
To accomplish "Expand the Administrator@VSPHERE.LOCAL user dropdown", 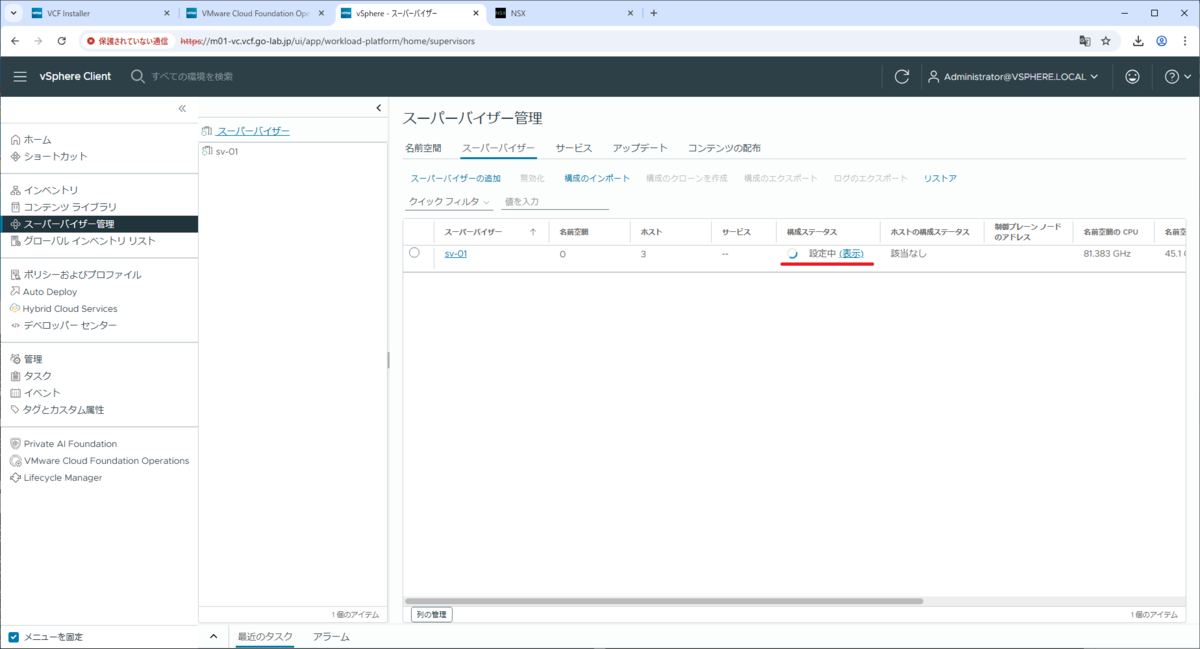I will (x=1013, y=77).
